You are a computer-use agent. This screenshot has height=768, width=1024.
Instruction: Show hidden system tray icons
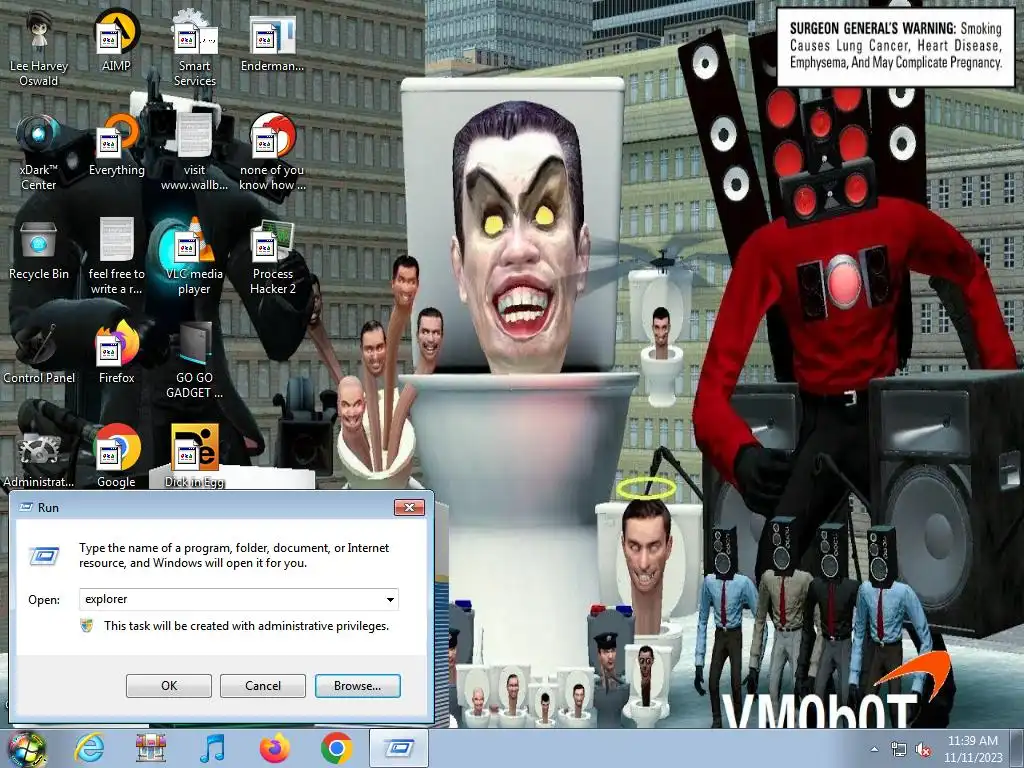tap(874, 749)
